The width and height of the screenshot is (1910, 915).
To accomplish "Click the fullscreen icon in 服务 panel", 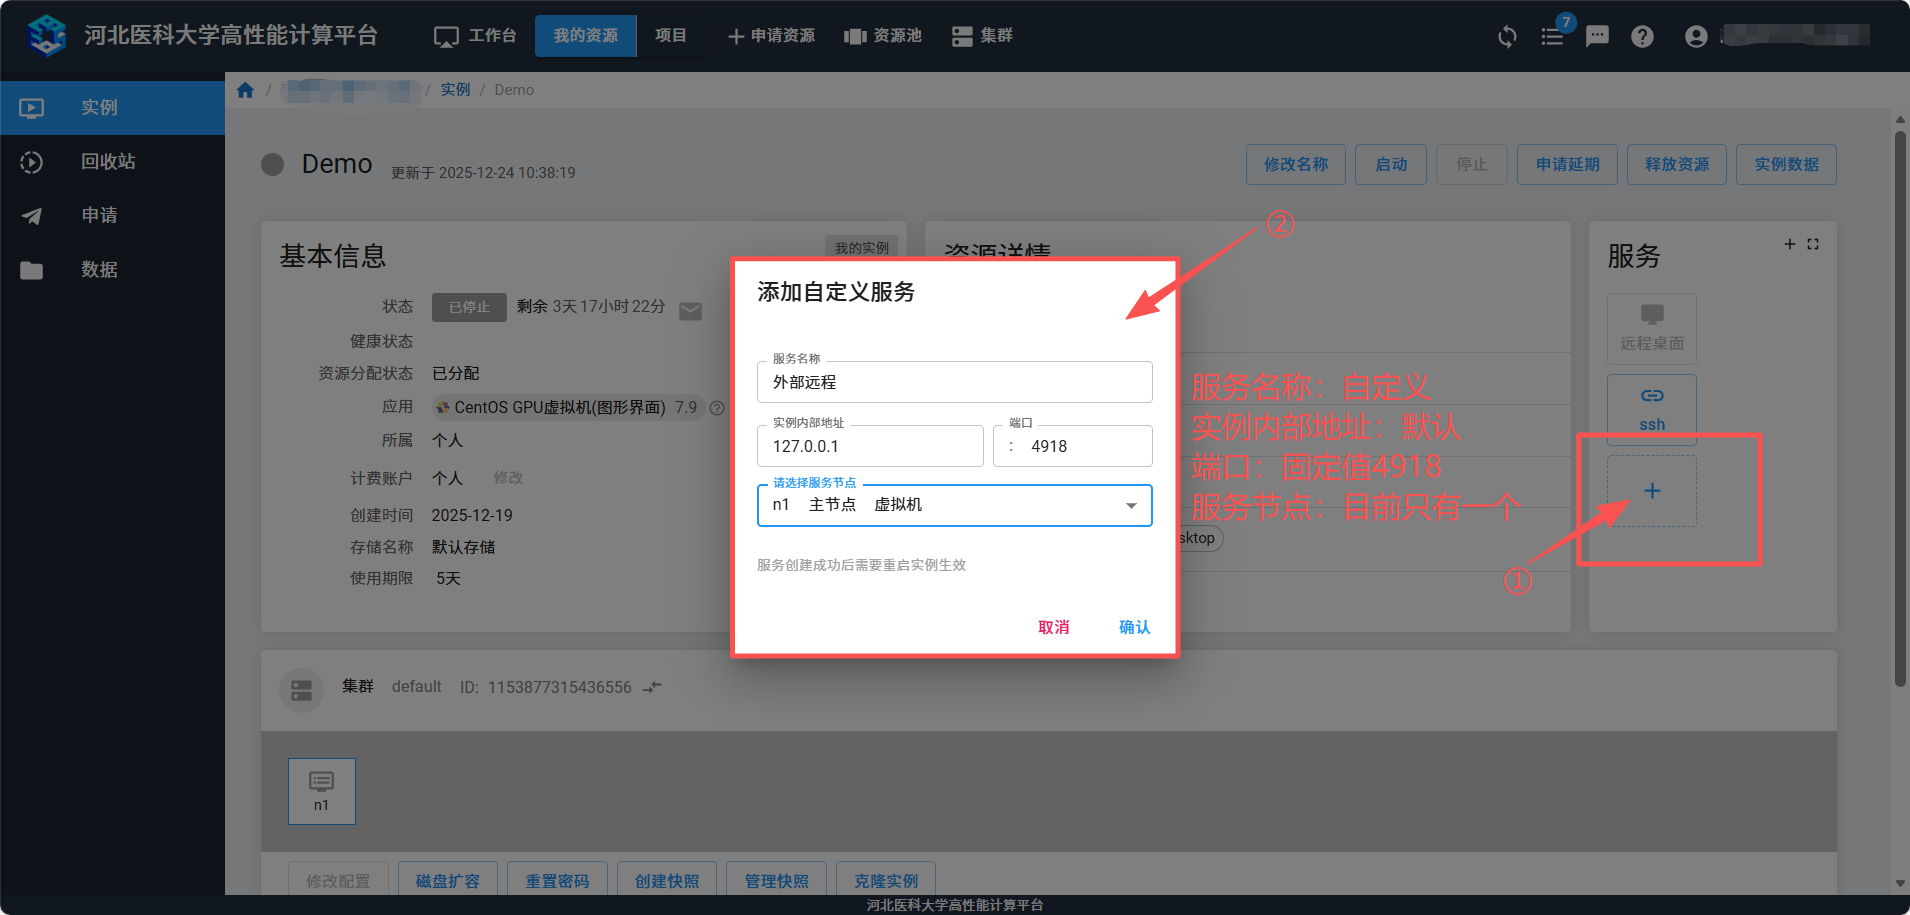I will tap(1813, 244).
